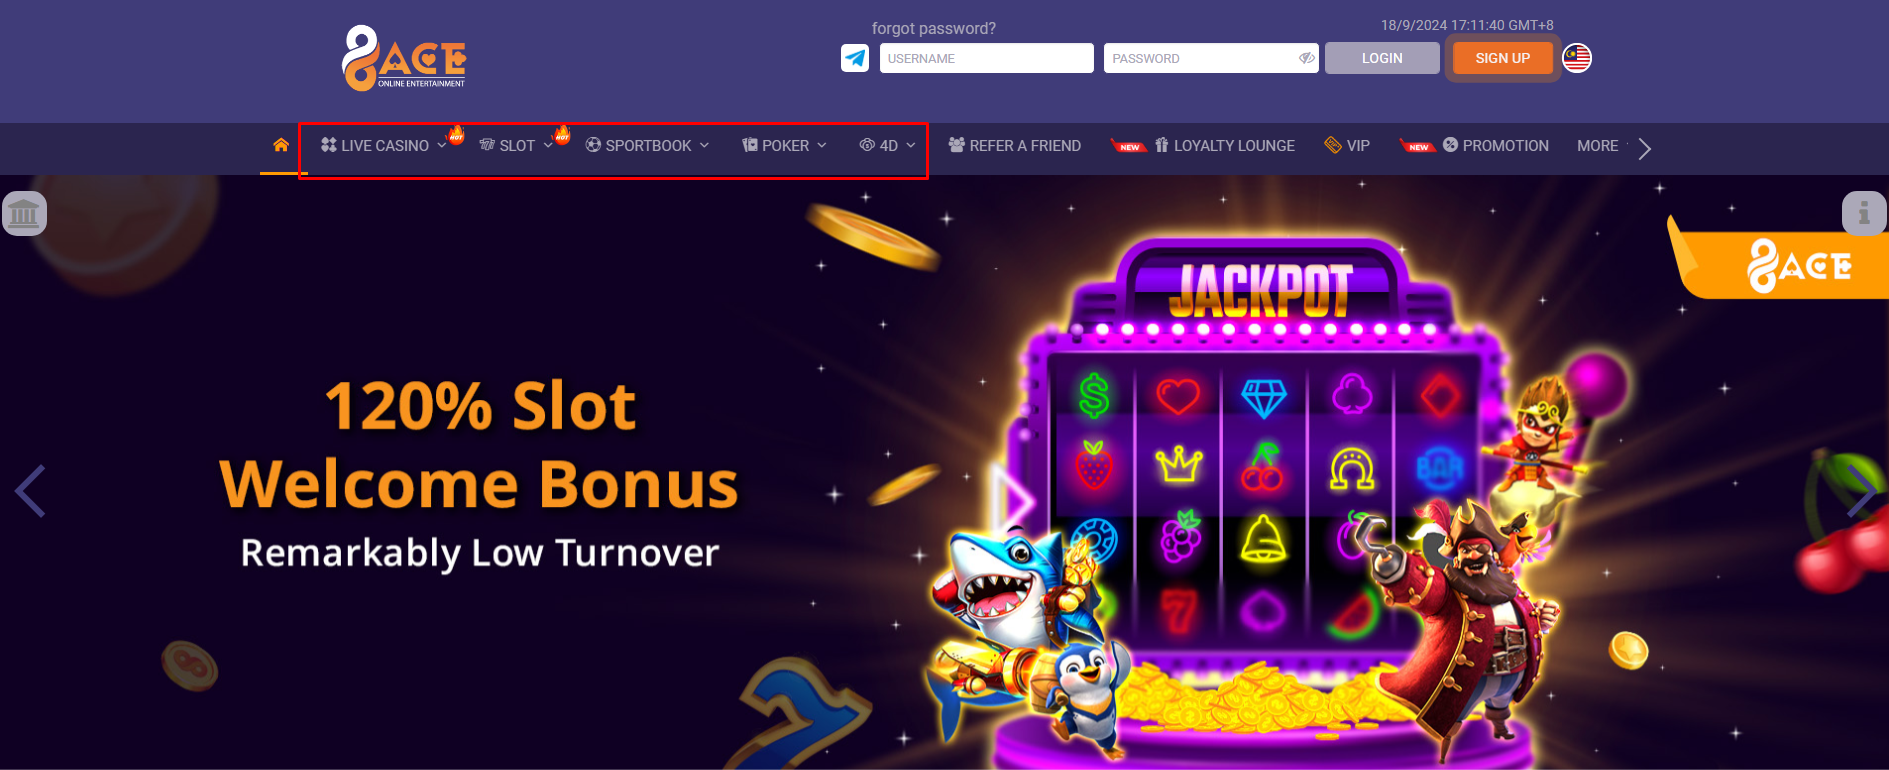Open the Refer a Friend page
Screen dimensions: 1889x770
click(x=1014, y=145)
